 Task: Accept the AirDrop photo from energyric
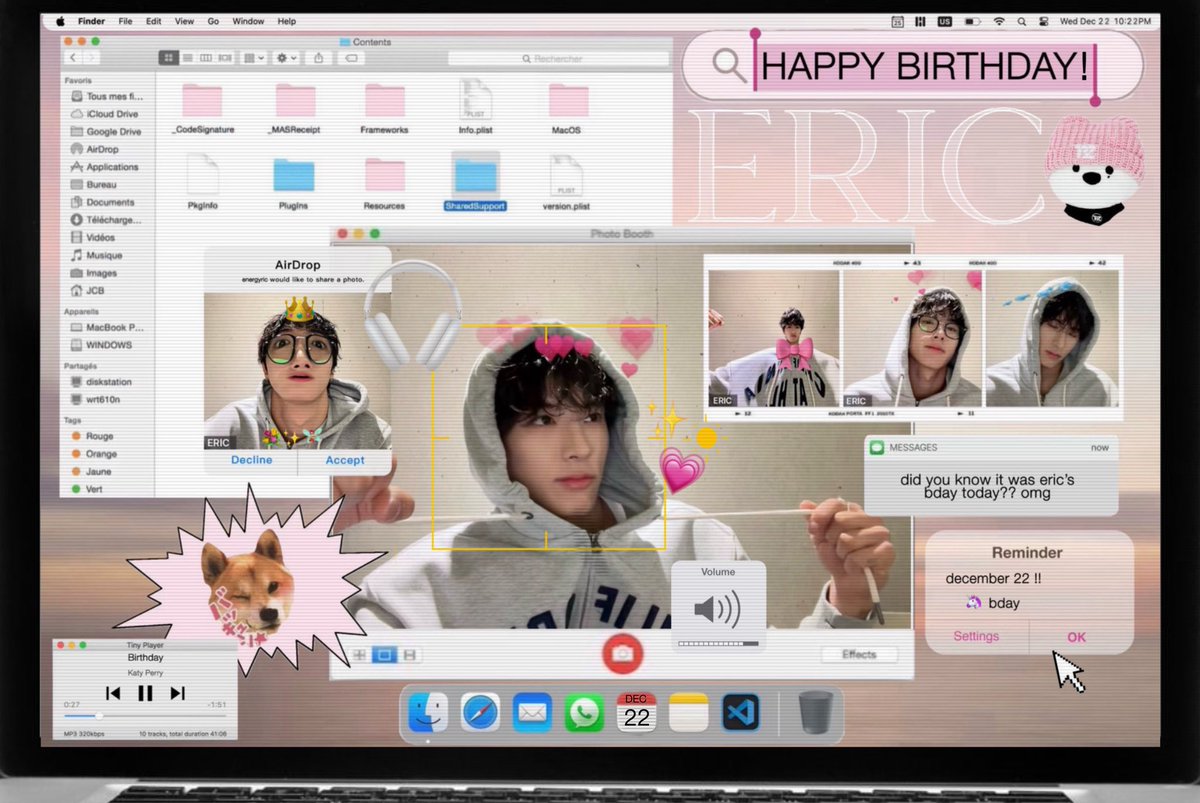[344, 460]
